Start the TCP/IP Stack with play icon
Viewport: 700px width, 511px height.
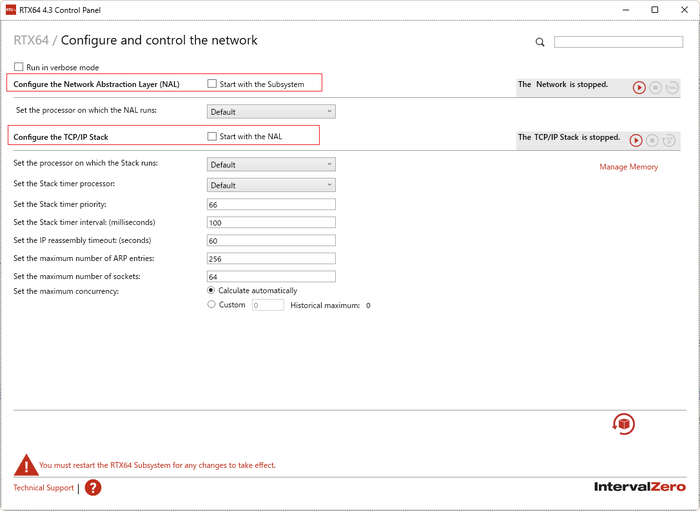(x=636, y=141)
